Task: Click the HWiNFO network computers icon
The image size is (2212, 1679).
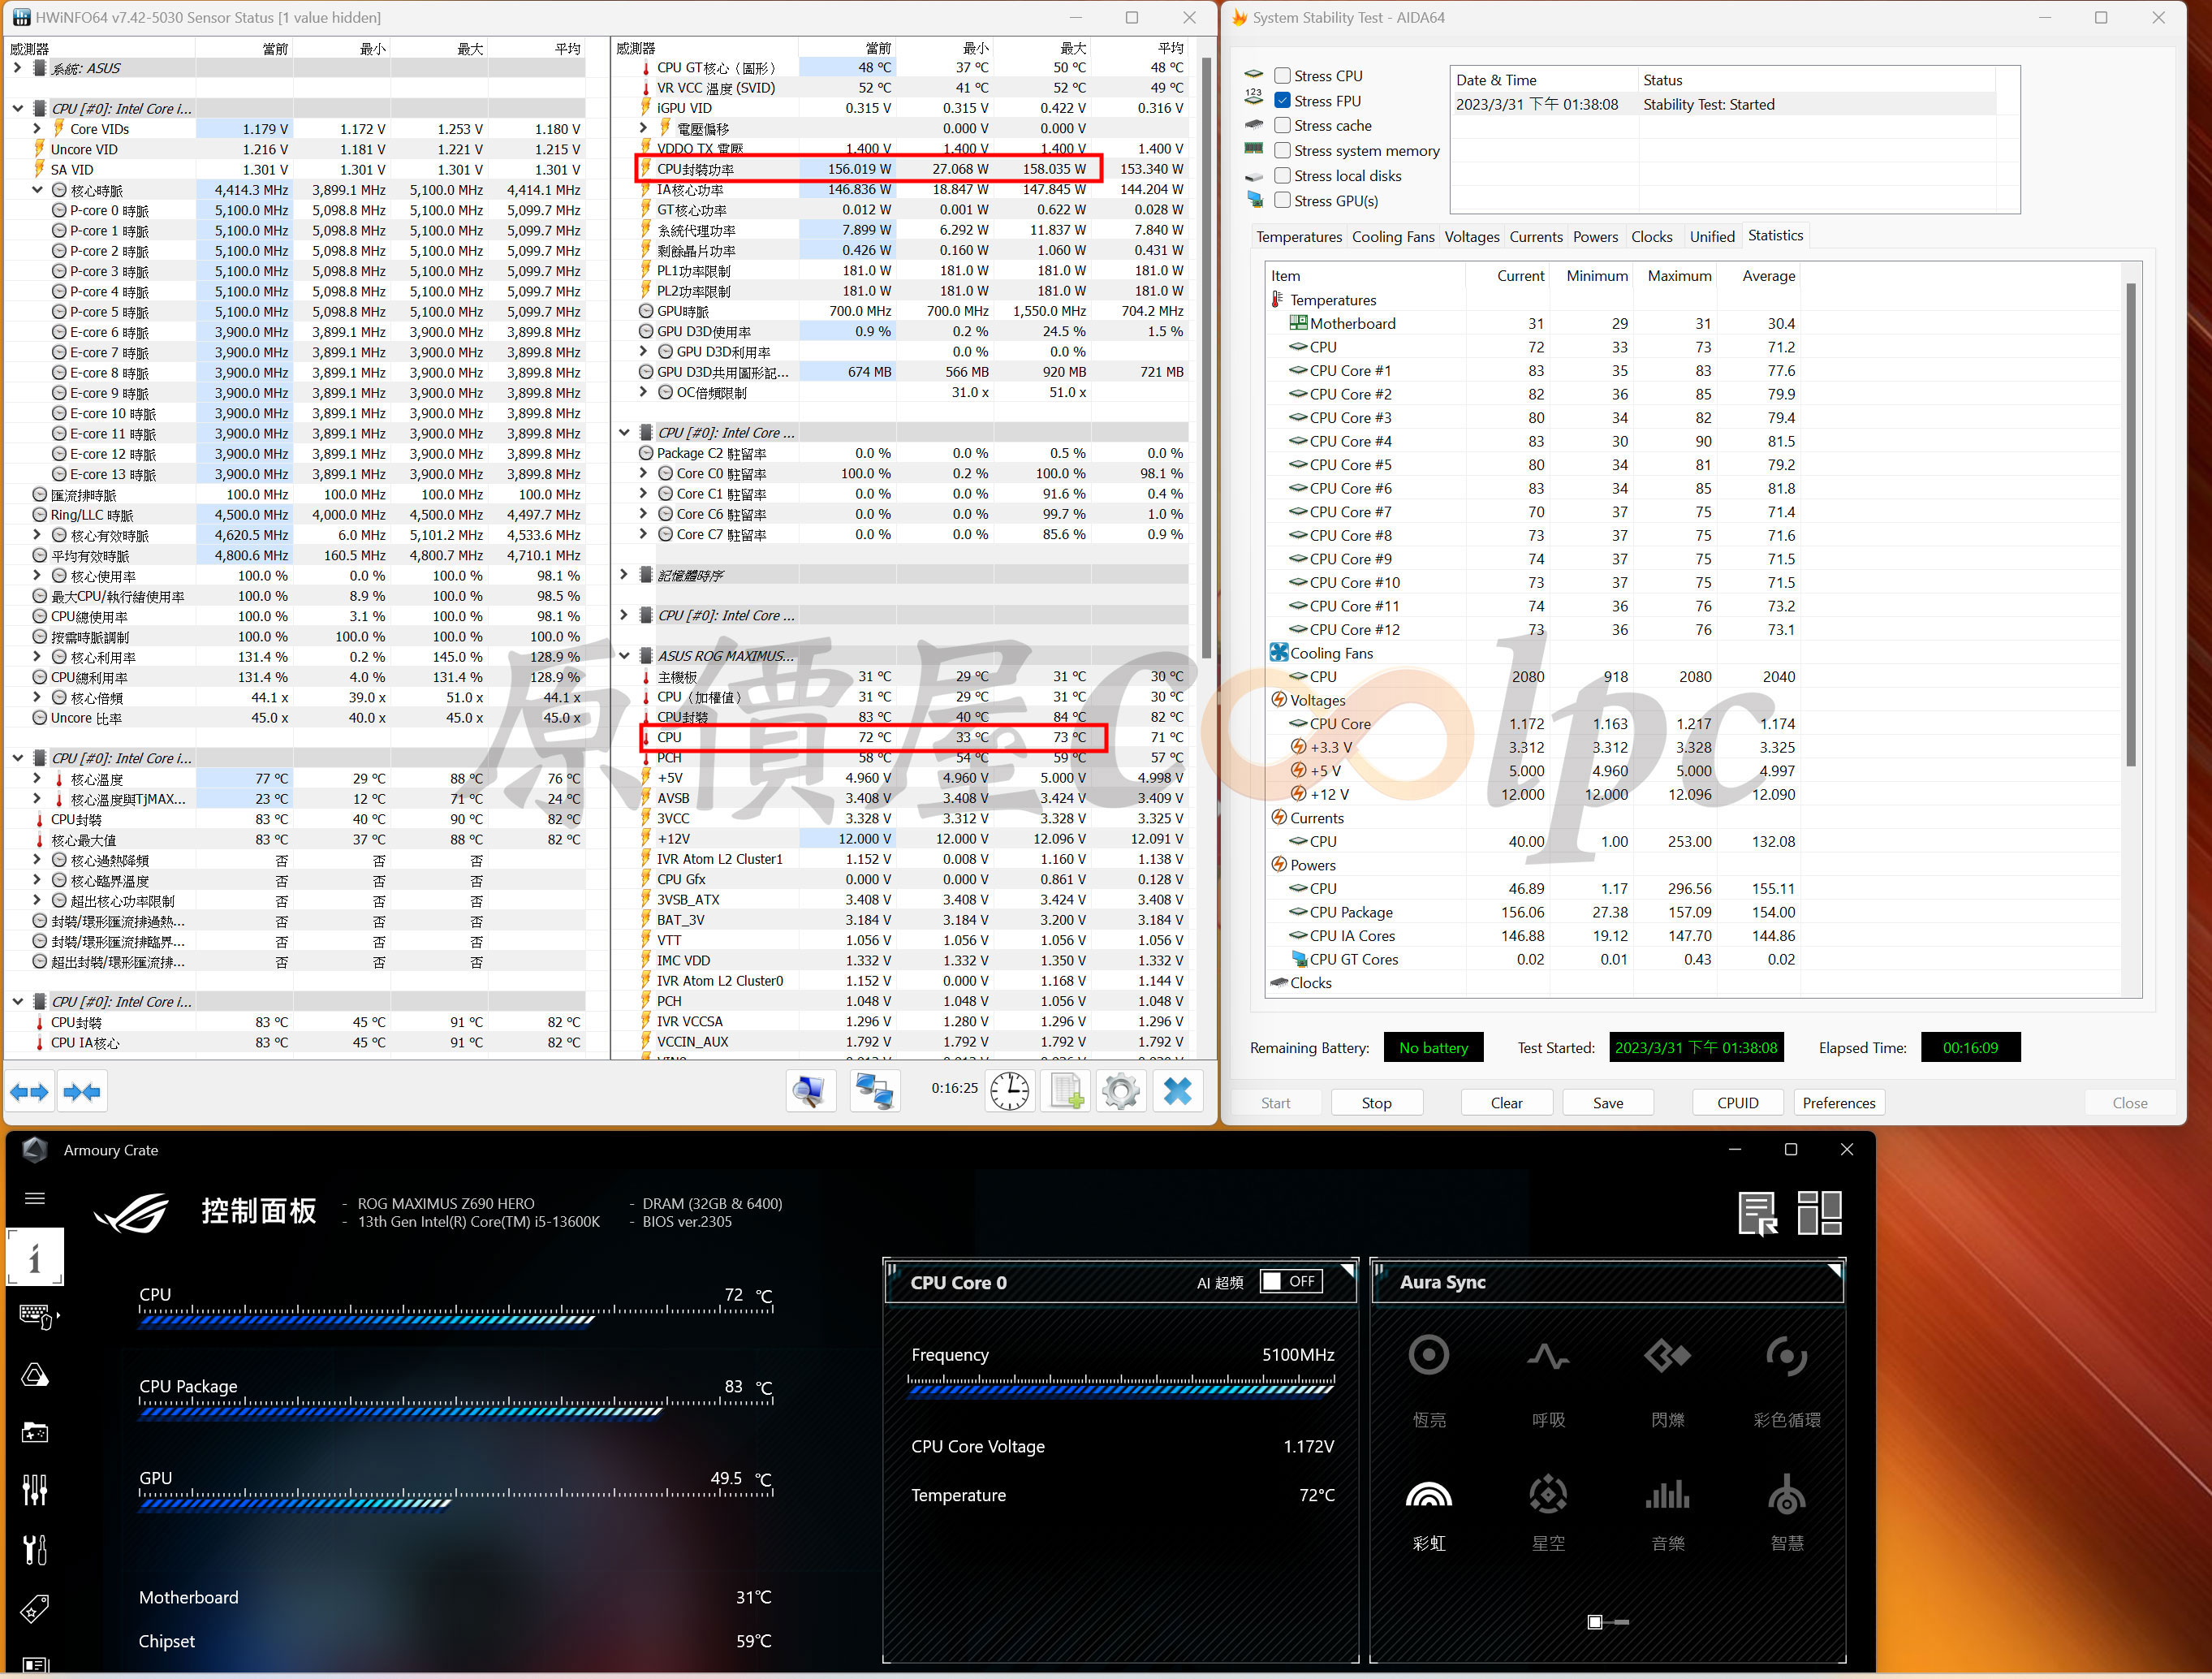Action: pos(875,1091)
